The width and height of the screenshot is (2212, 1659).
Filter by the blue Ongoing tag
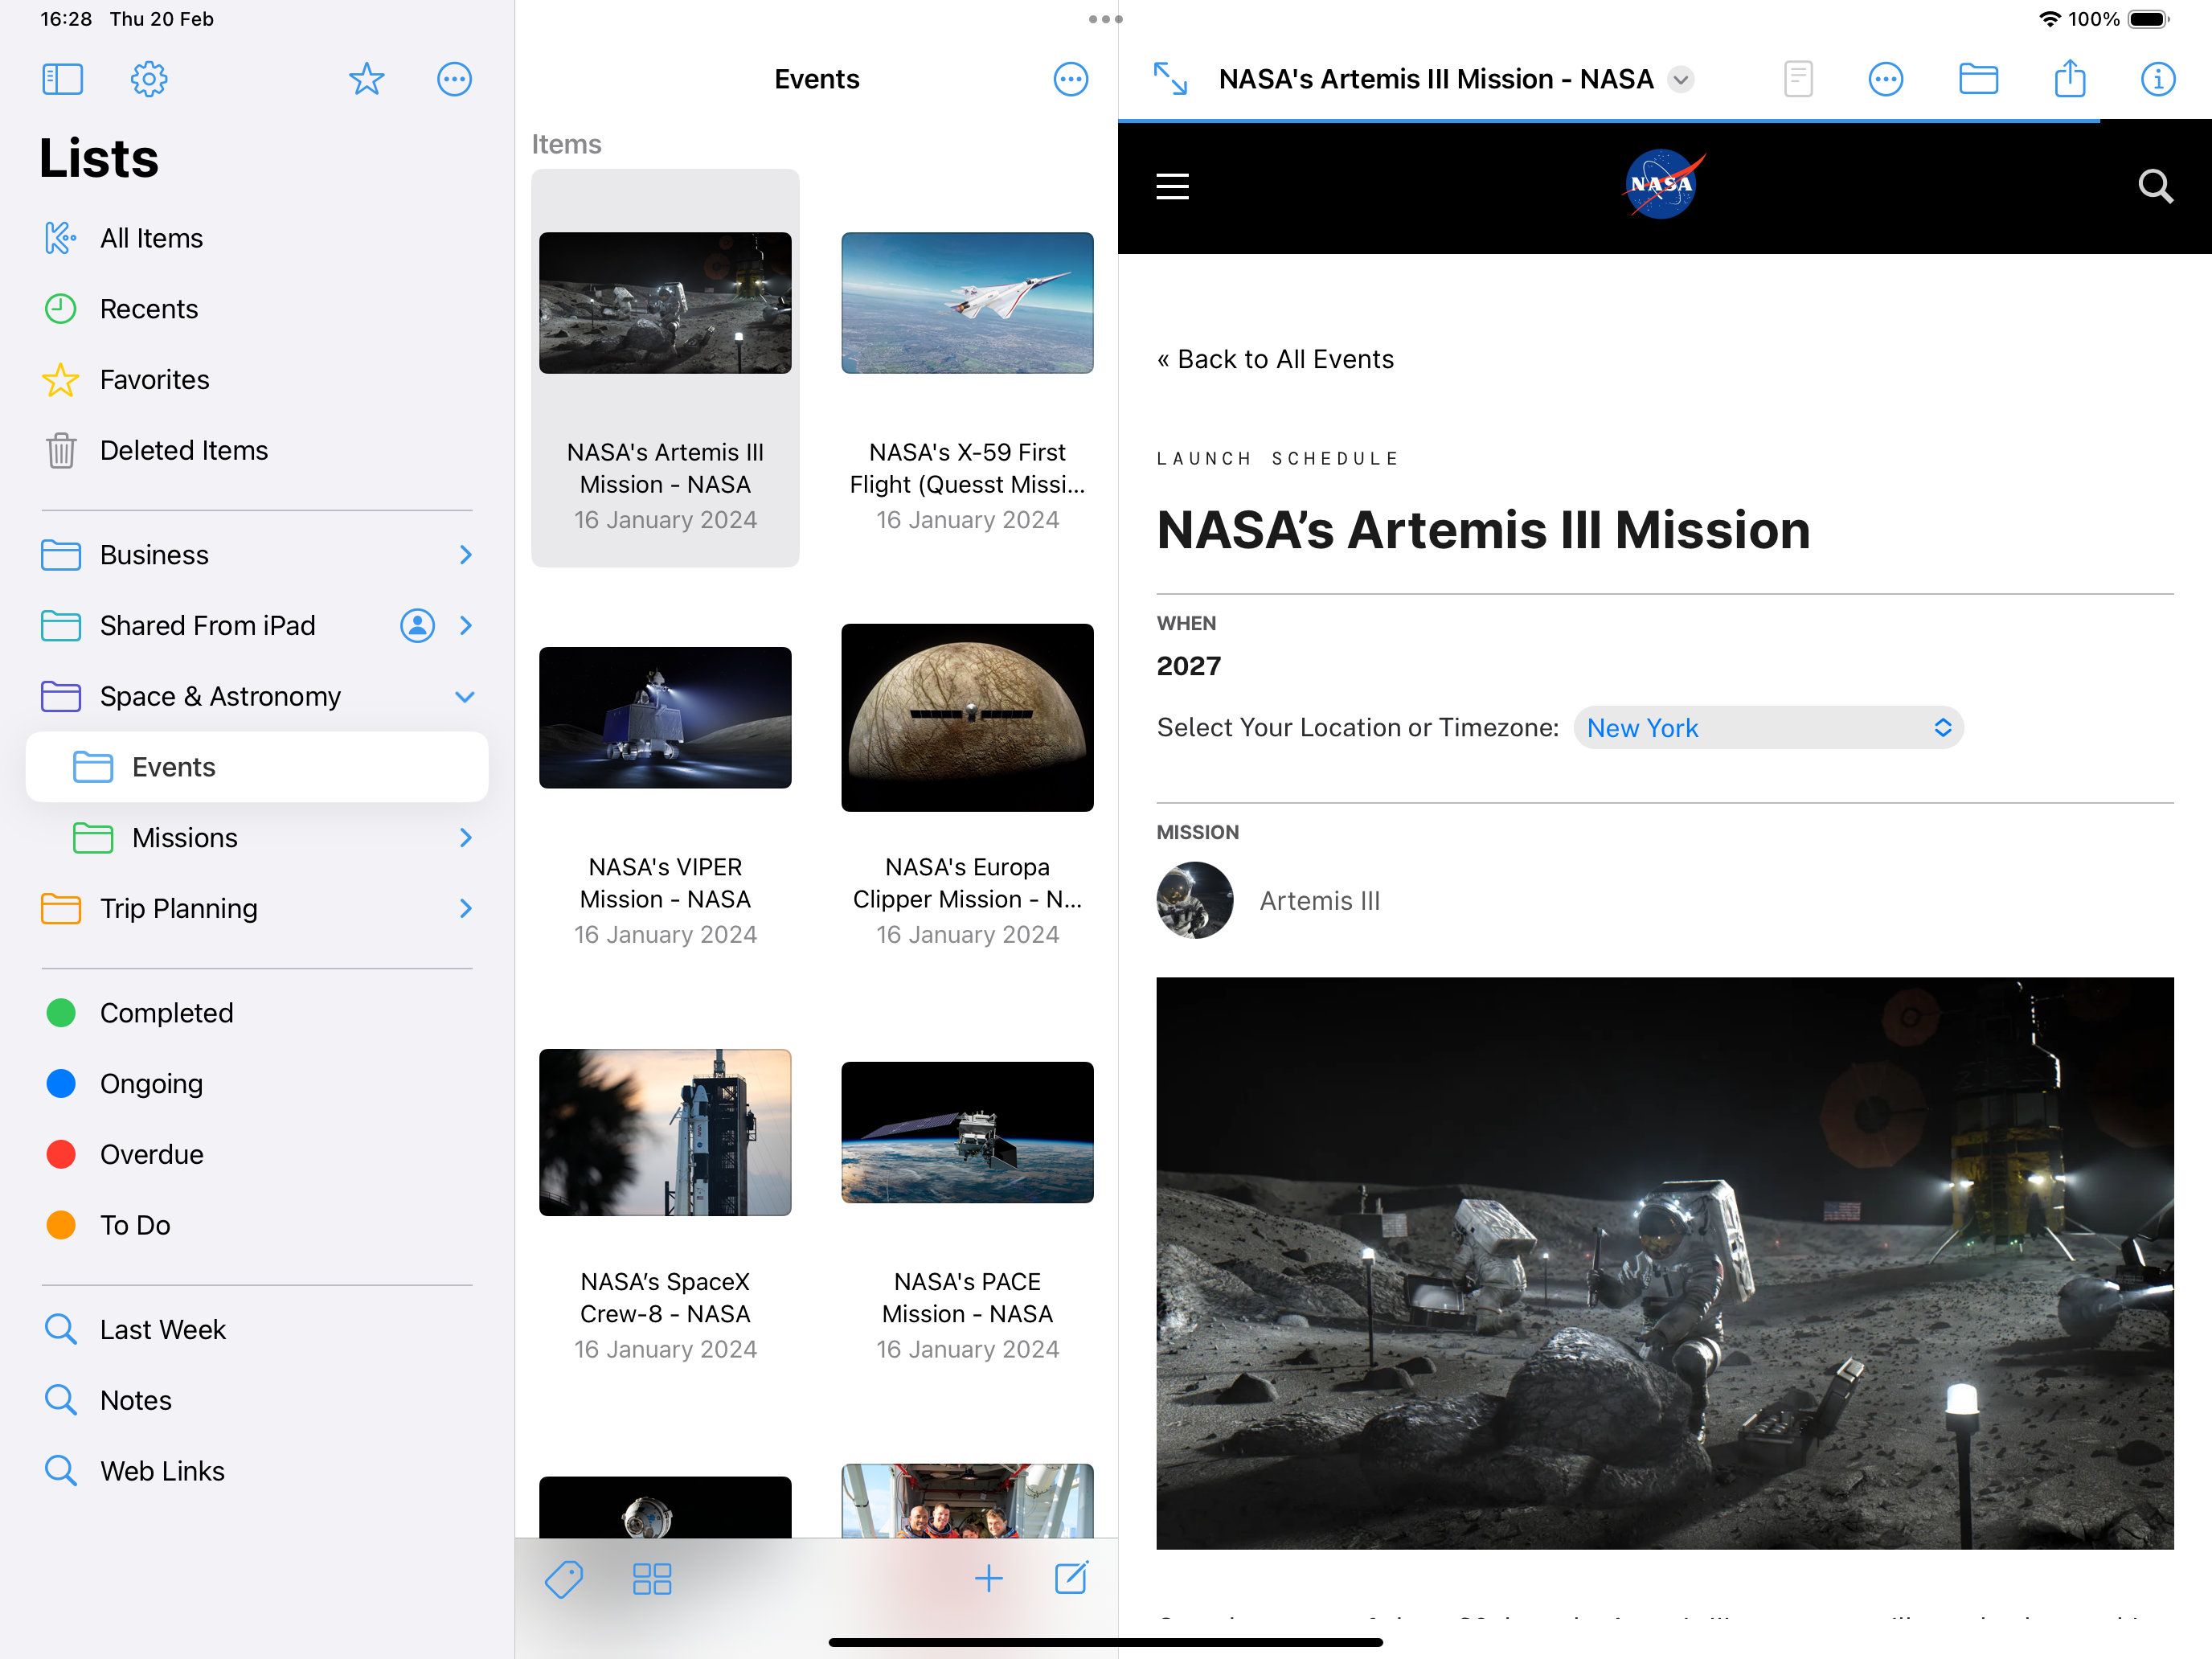(256, 1084)
